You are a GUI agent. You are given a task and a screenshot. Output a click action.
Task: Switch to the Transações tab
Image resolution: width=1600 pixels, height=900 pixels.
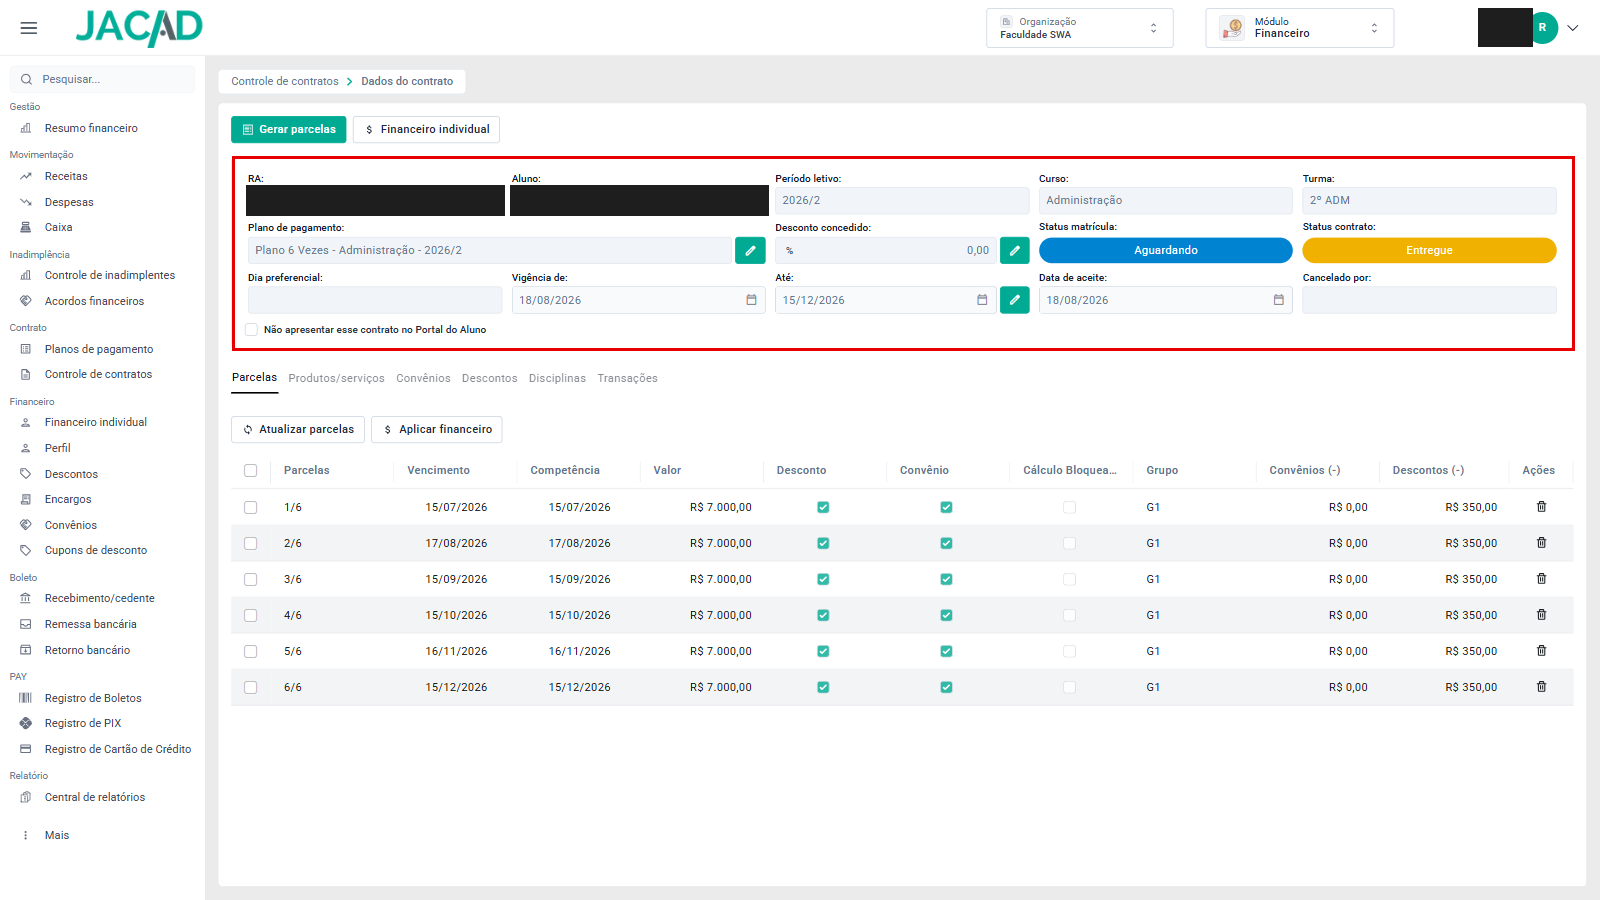click(x=627, y=378)
